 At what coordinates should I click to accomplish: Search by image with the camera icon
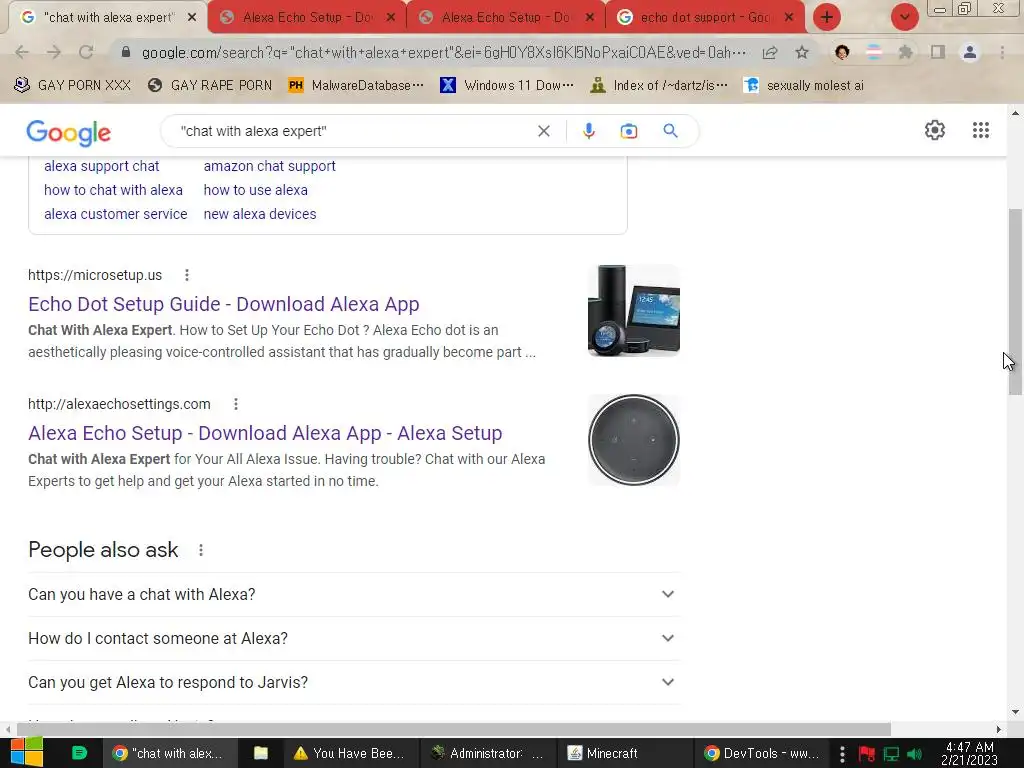pyautogui.click(x=629, y=131)
